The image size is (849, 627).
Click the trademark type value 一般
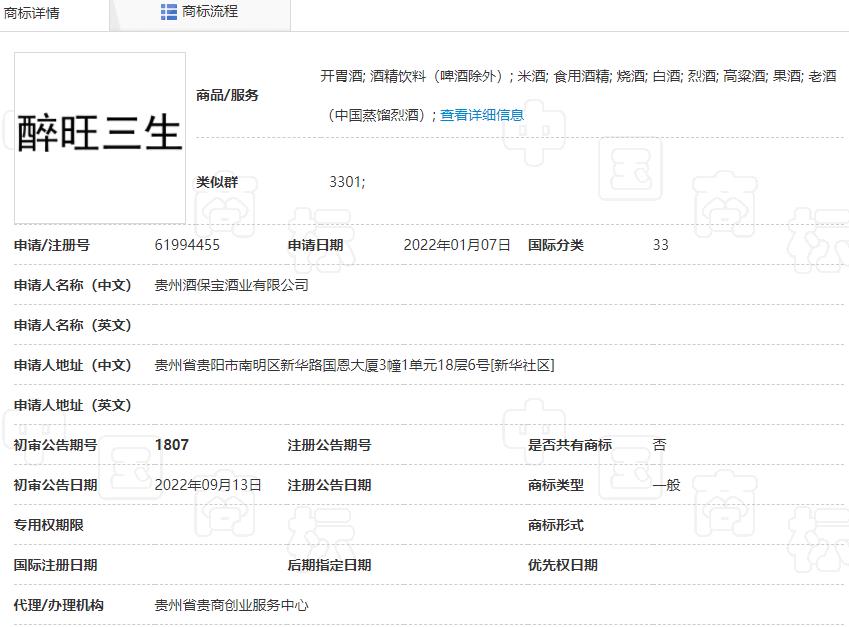(x=667, y=485)
